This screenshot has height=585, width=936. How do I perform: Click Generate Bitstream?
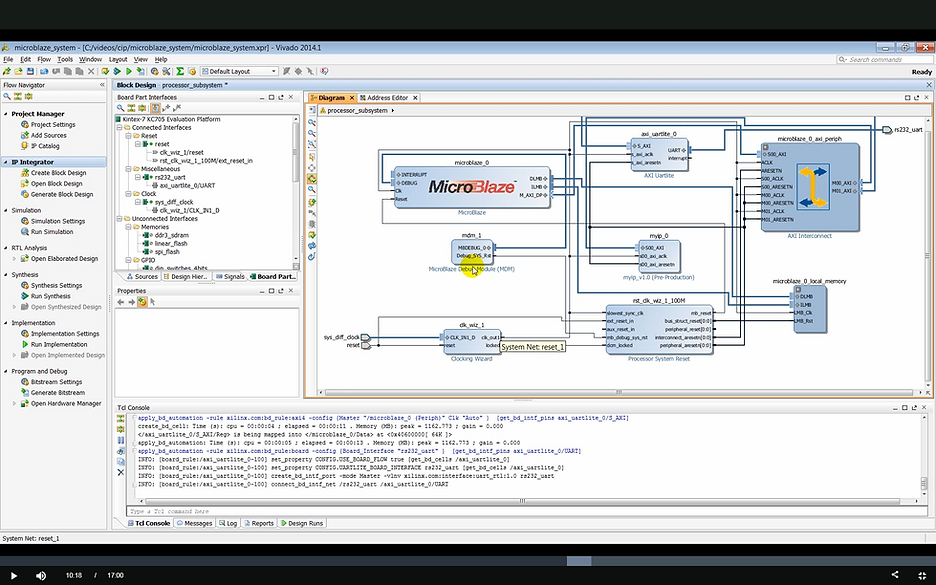click(57, 393)
